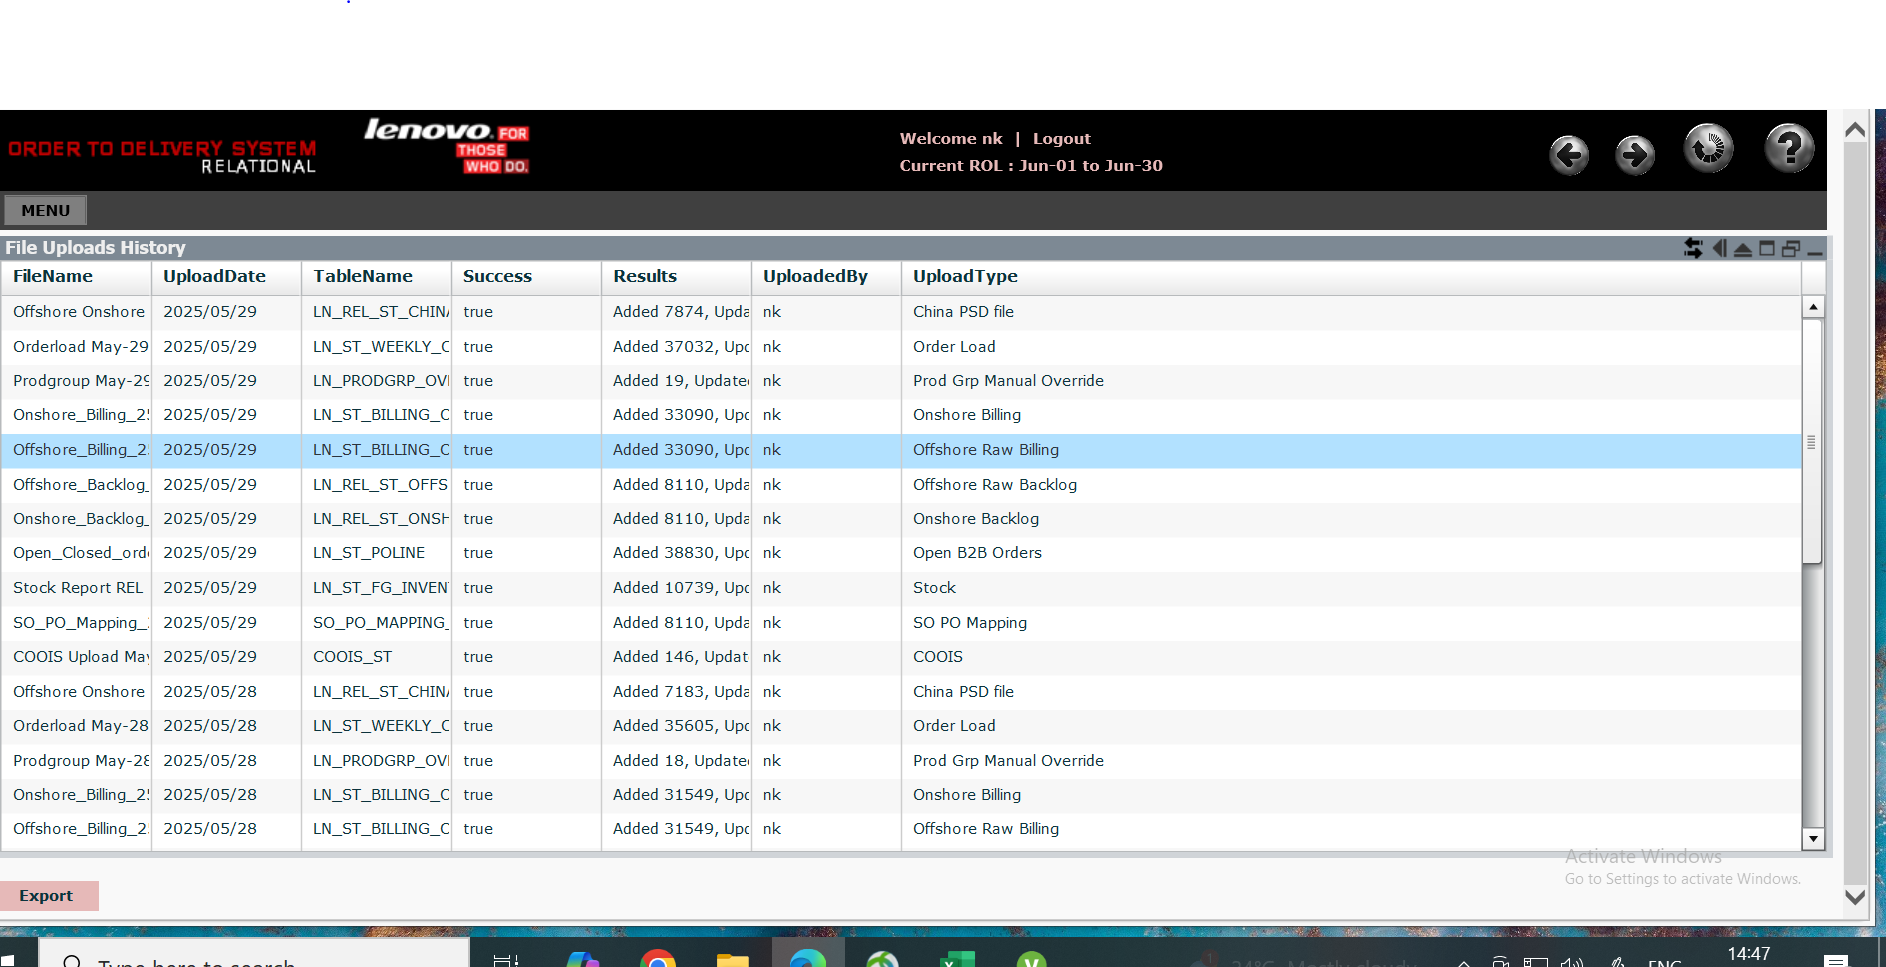This screenshot has width=1886, height=967.
Task: Click the restore-windows icon in panel header
Action: pyautogui.click(x=1791, y=248)
